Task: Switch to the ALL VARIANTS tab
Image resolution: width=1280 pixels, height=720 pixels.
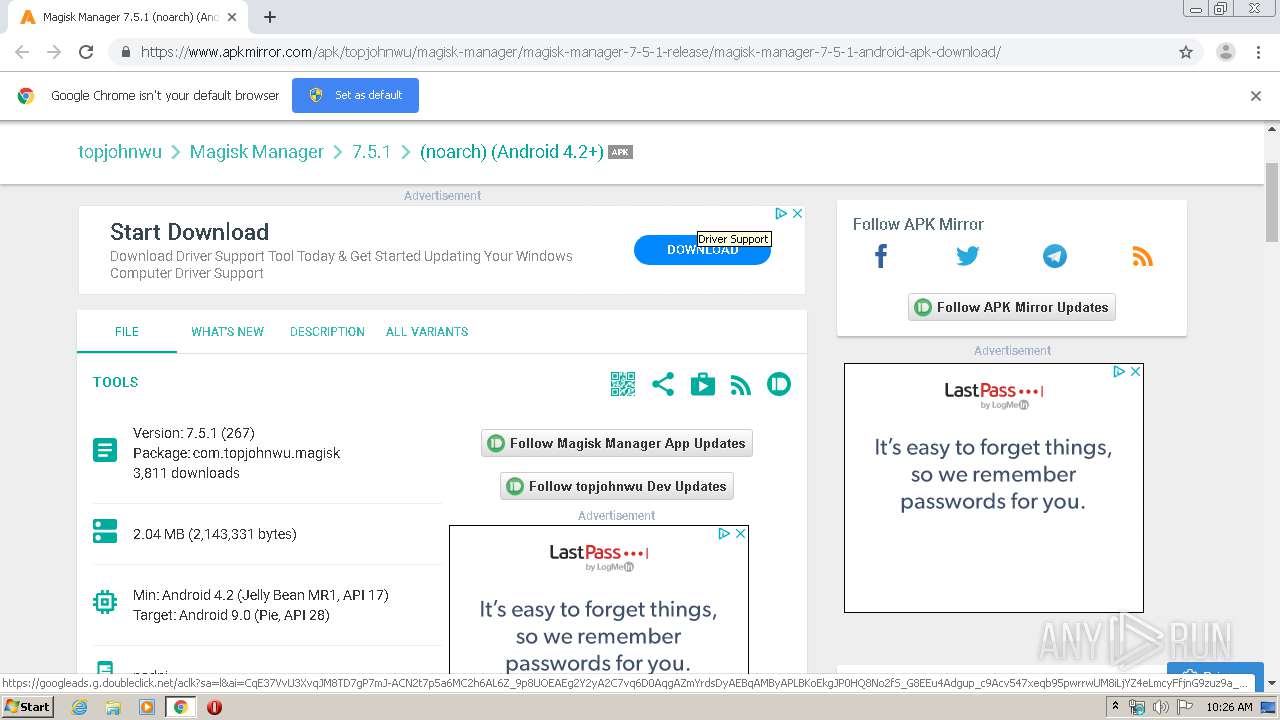Action: [x=427, y=331]
